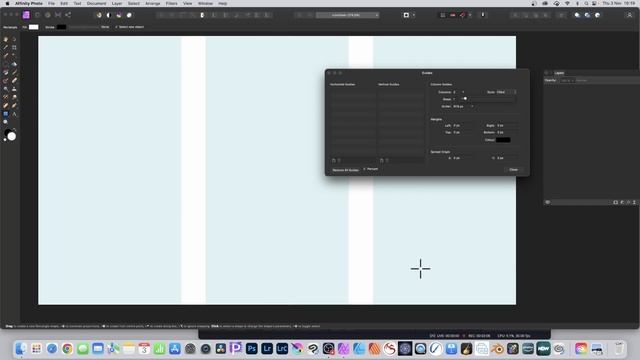Open the View menu
The image size is (640, 360).
coord(187,3)
